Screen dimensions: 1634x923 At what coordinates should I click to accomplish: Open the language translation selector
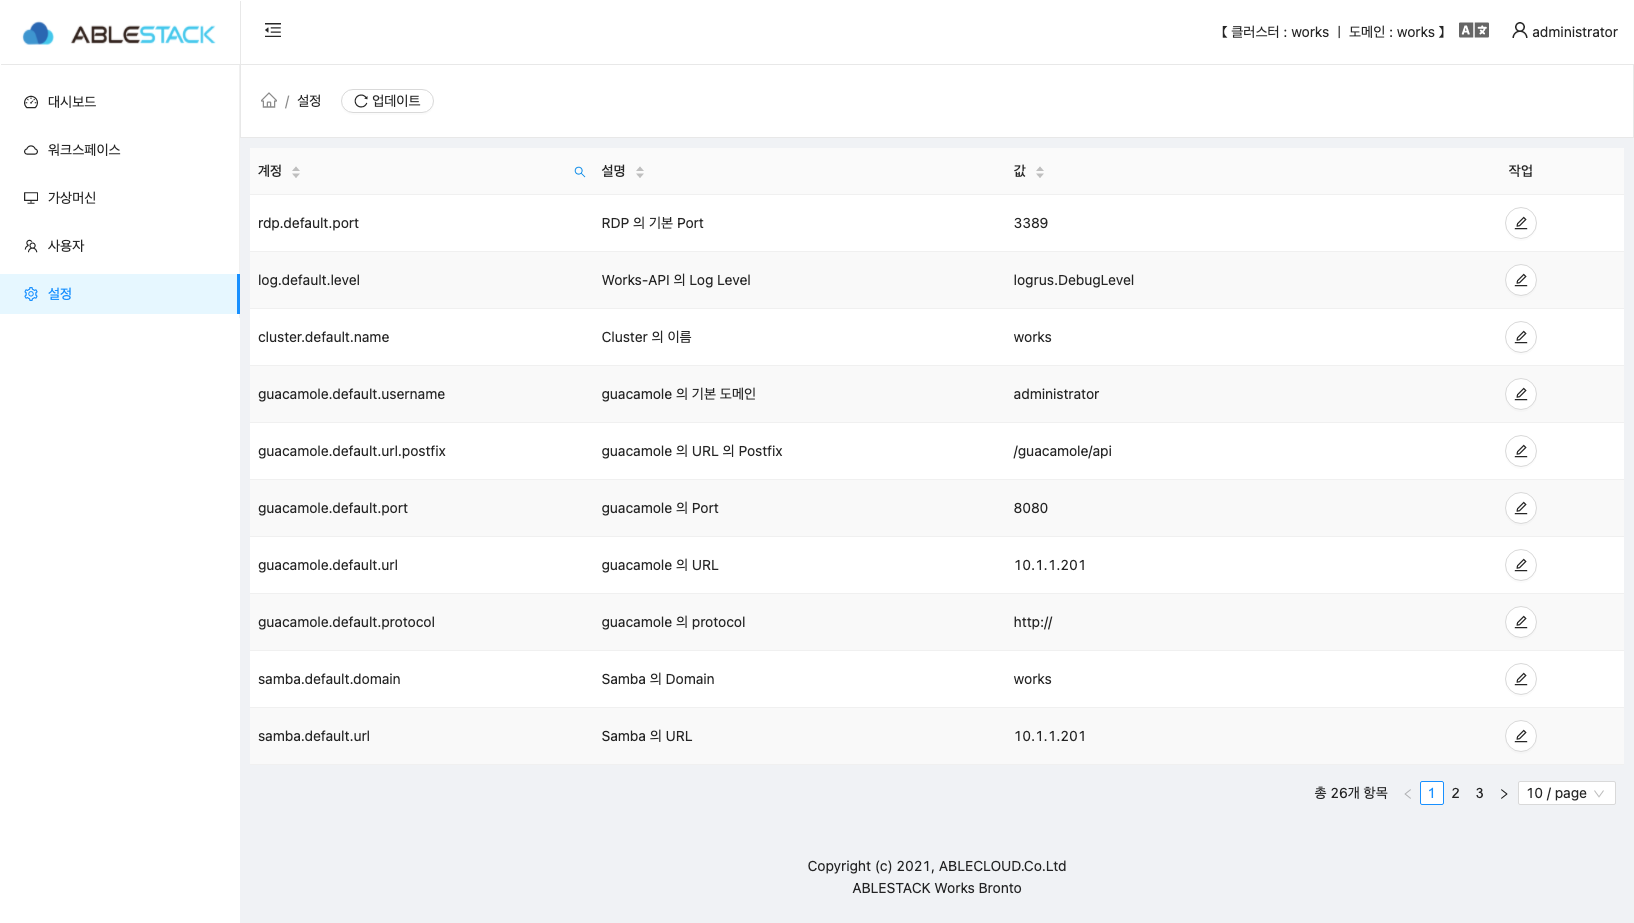click(1473, 30)
